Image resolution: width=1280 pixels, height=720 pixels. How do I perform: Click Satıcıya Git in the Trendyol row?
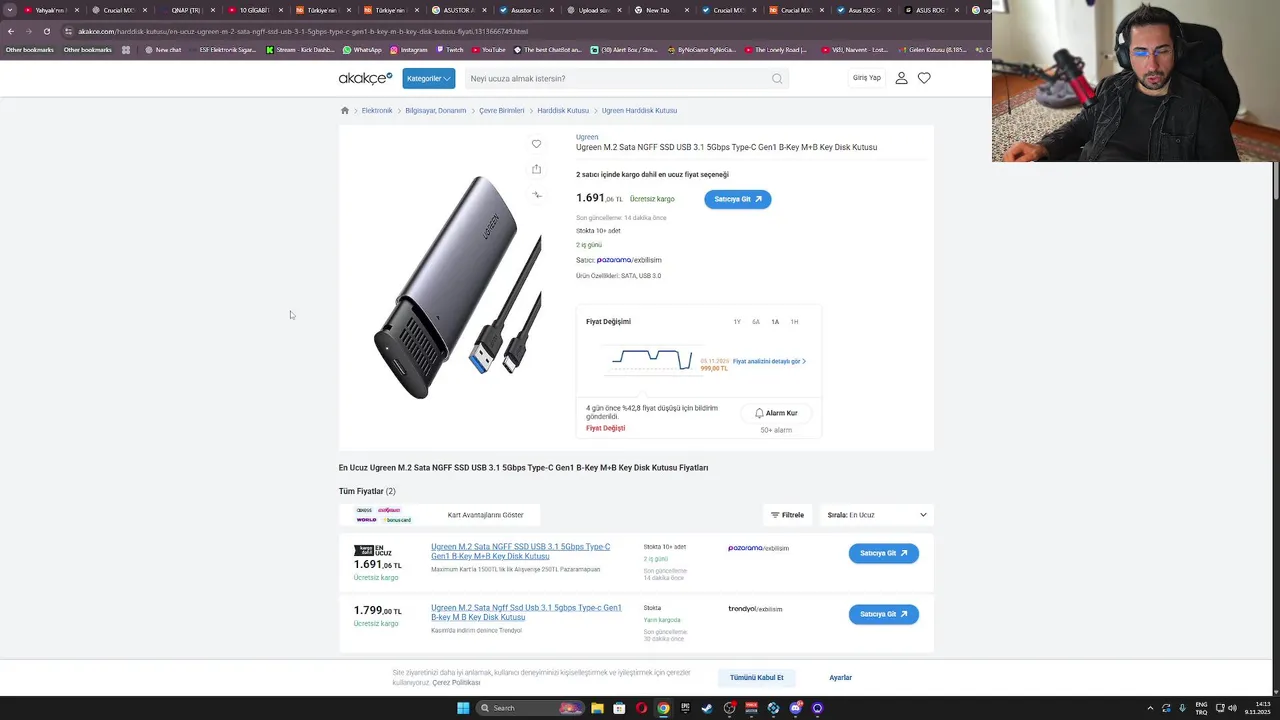click(883, 614)
